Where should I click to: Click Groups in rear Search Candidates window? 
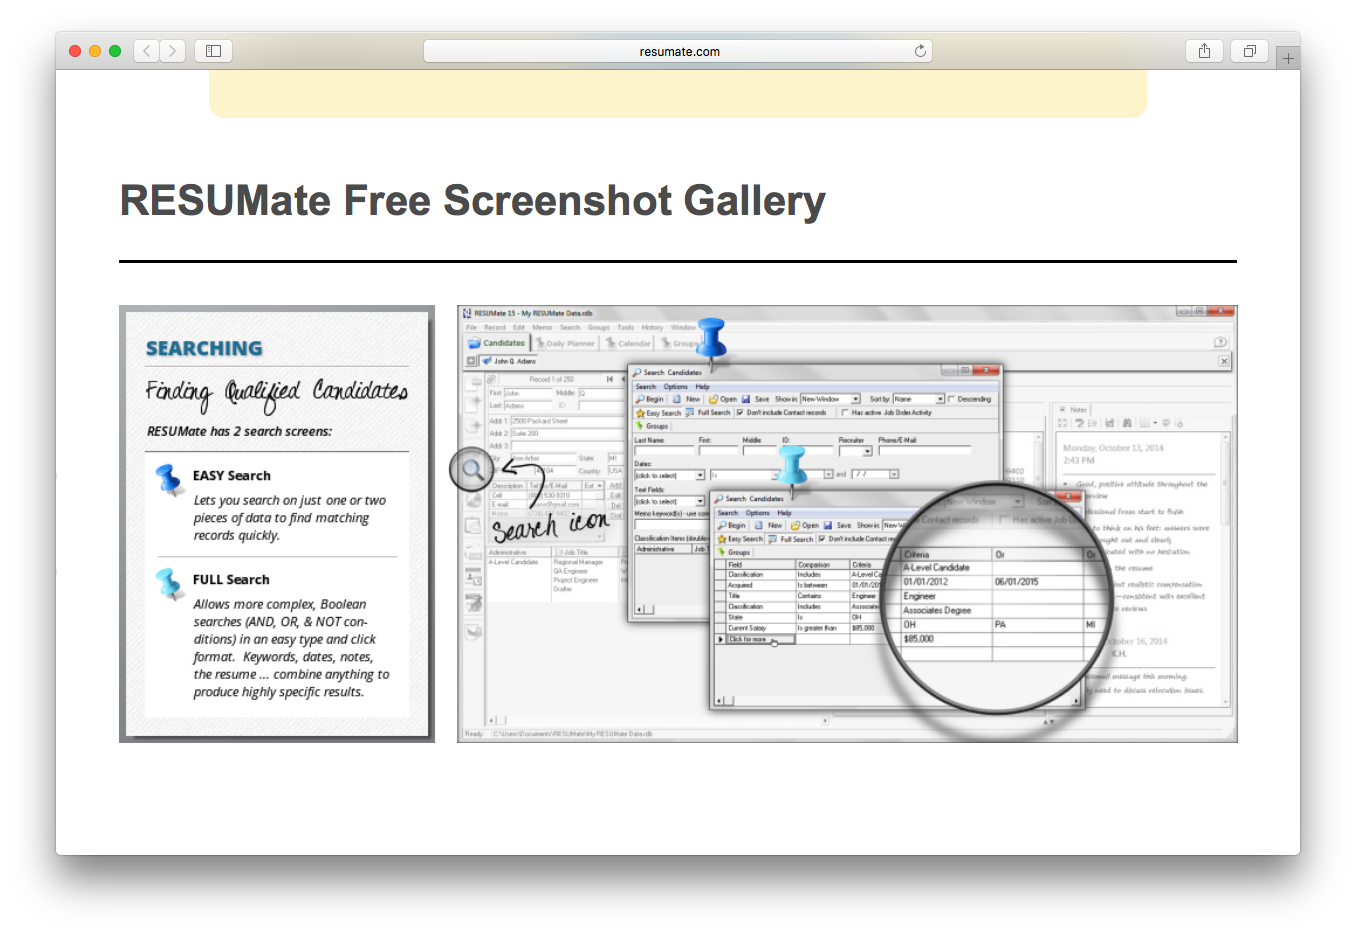point(651,426)
